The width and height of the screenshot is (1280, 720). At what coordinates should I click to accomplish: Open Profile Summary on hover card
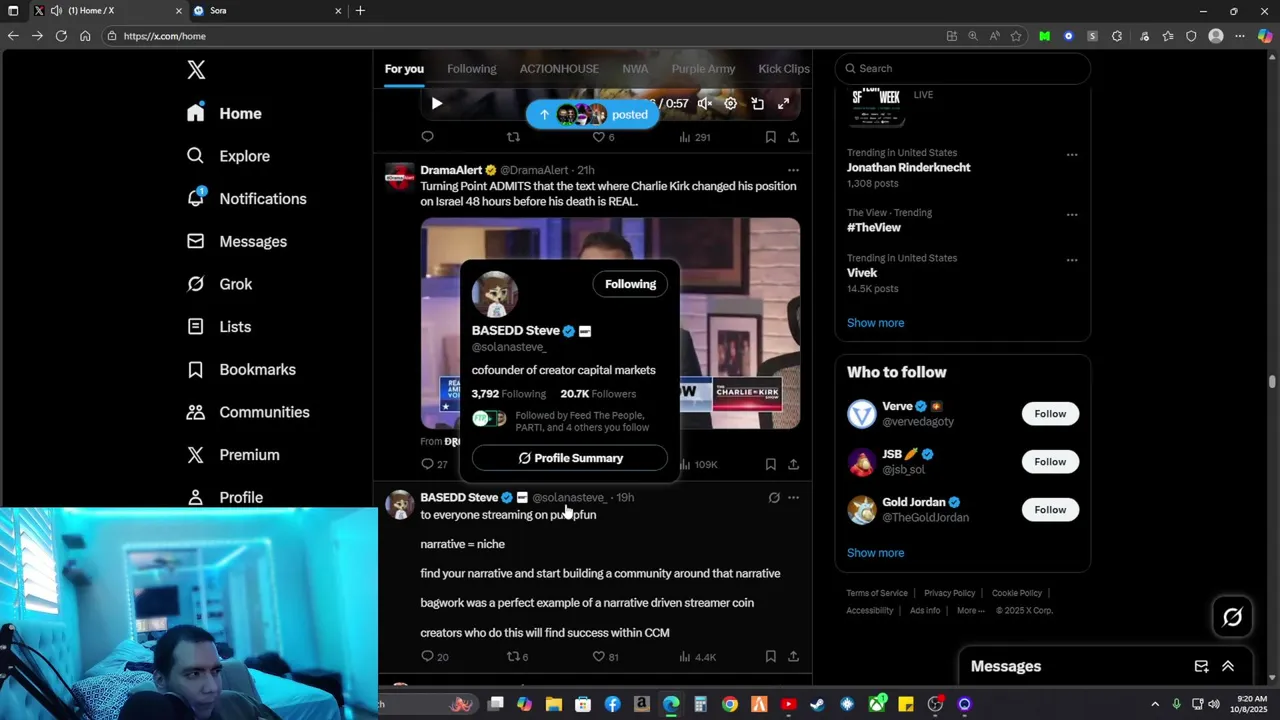pyautogui.click(x=570, y=458)
